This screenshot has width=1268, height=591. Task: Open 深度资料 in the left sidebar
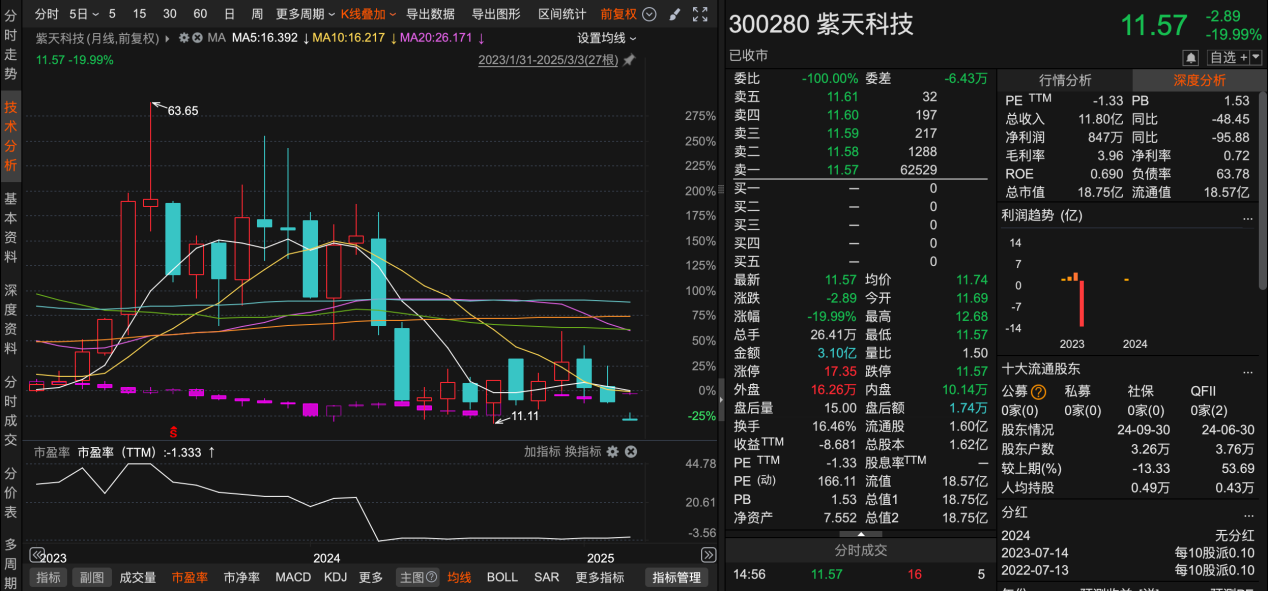coord(11,320)
